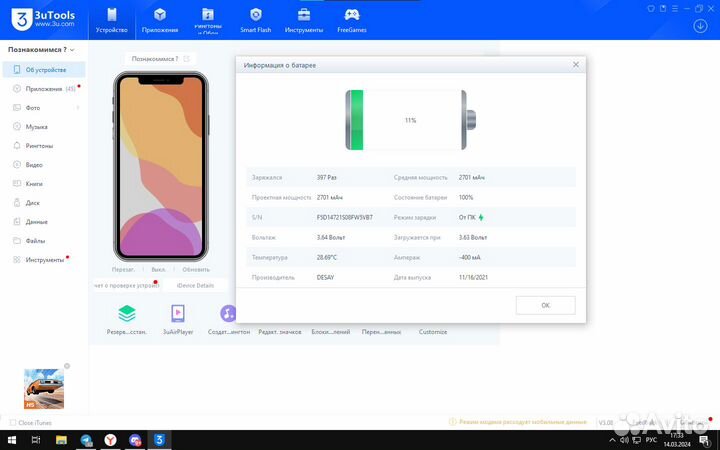This screenshot has width=720, height=450.
Task: Expand the hidden system tray icons chevron
Action: tap(612, 440)
